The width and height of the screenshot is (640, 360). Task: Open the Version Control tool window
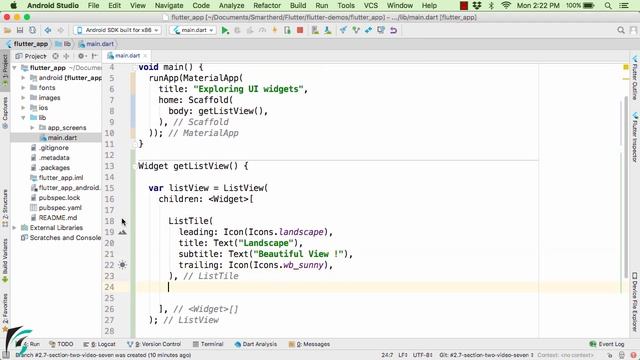click(154, 344)
